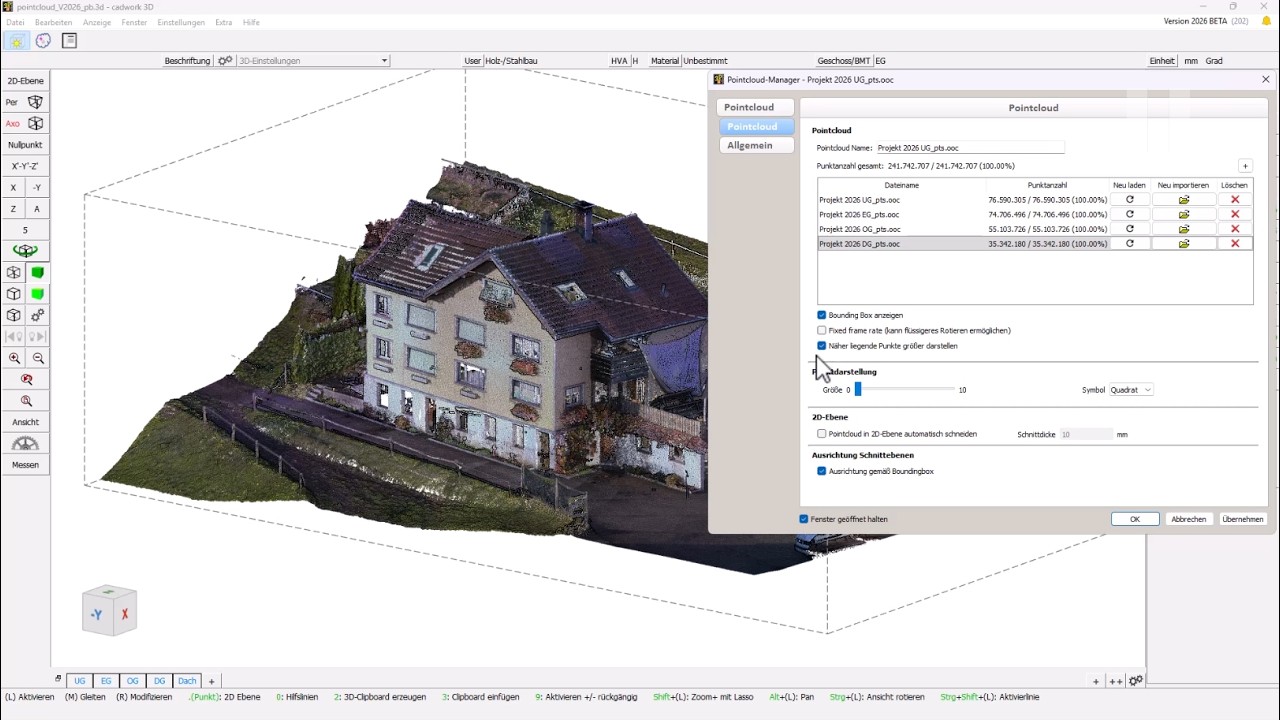The image size is (1280, 720).
Task: Re-import the Projekt 2026 DG_pts.ooc file
Action: pos(1183,244)
